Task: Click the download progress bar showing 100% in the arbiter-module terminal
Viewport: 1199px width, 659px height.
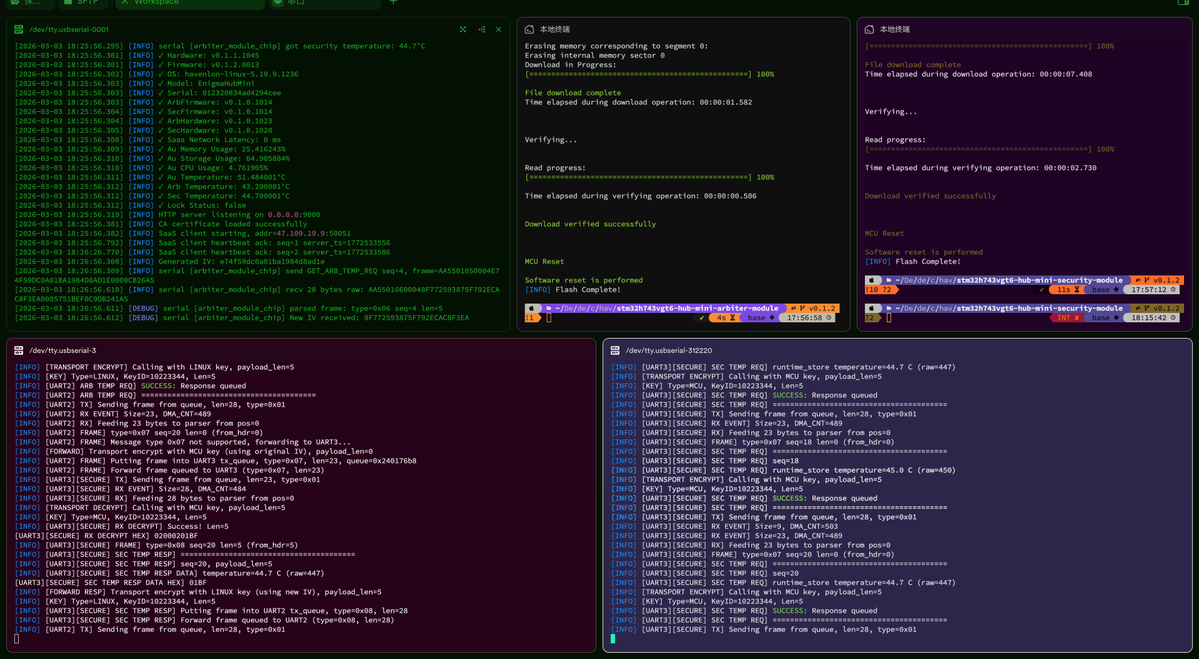Action: click(x=649, y=74)
